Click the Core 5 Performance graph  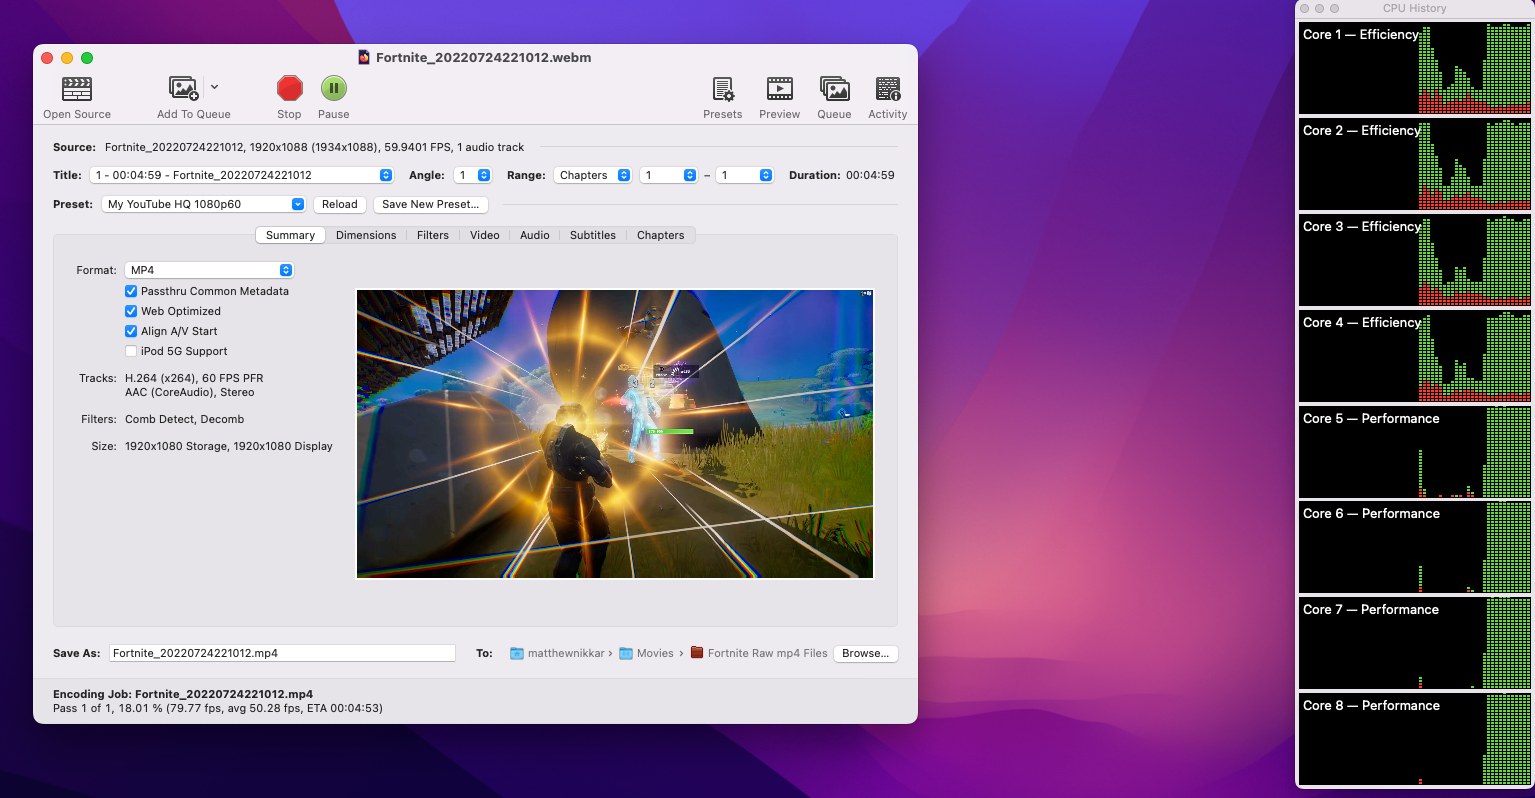(1414, 452)
